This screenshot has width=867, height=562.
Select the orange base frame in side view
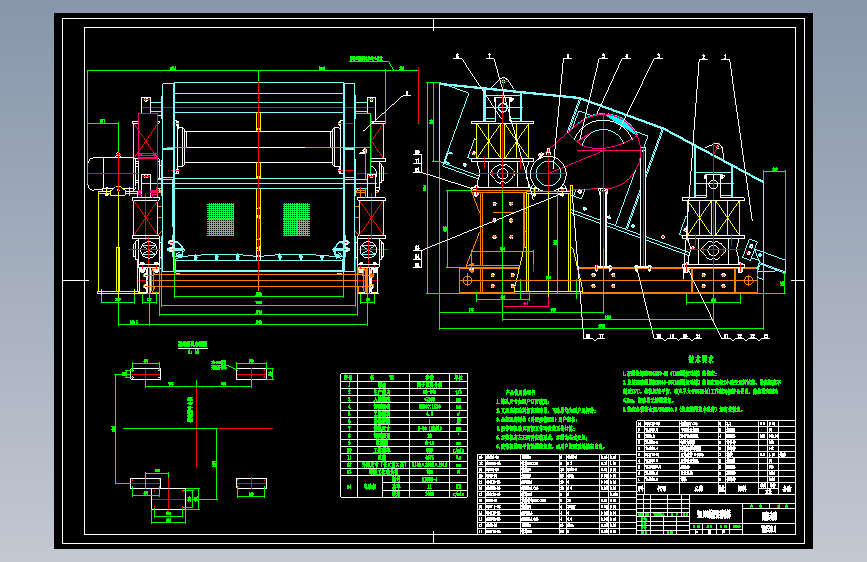coord(608,280)
